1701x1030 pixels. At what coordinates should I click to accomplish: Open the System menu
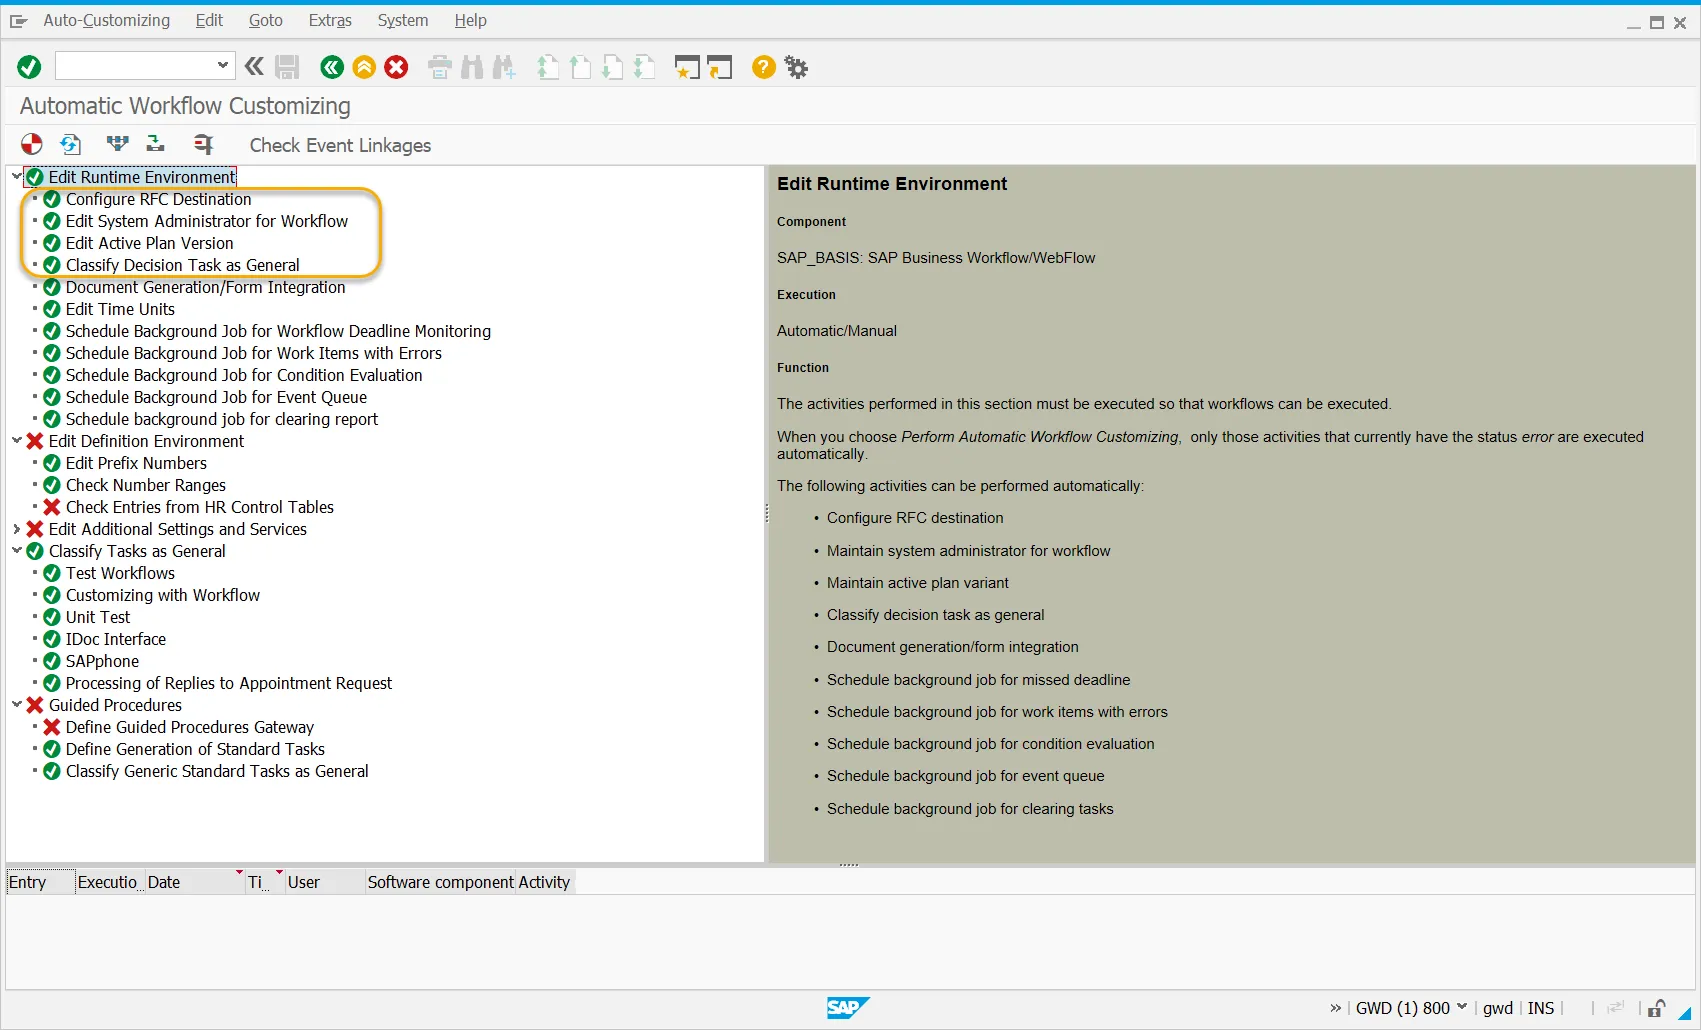click(x=402, y=20)
